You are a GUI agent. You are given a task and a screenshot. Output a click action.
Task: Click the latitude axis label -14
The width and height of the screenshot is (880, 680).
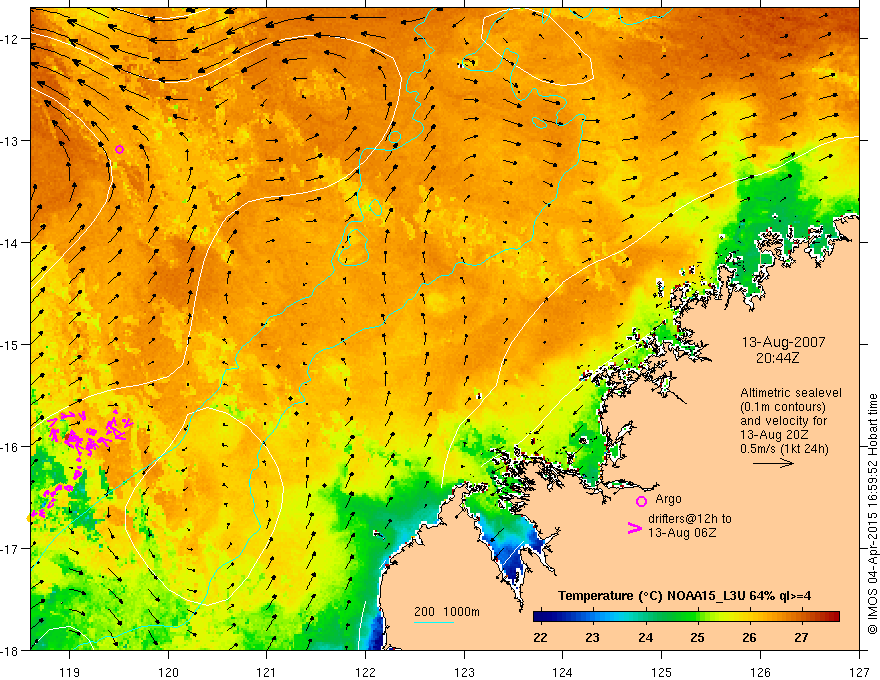pos(11,243)
